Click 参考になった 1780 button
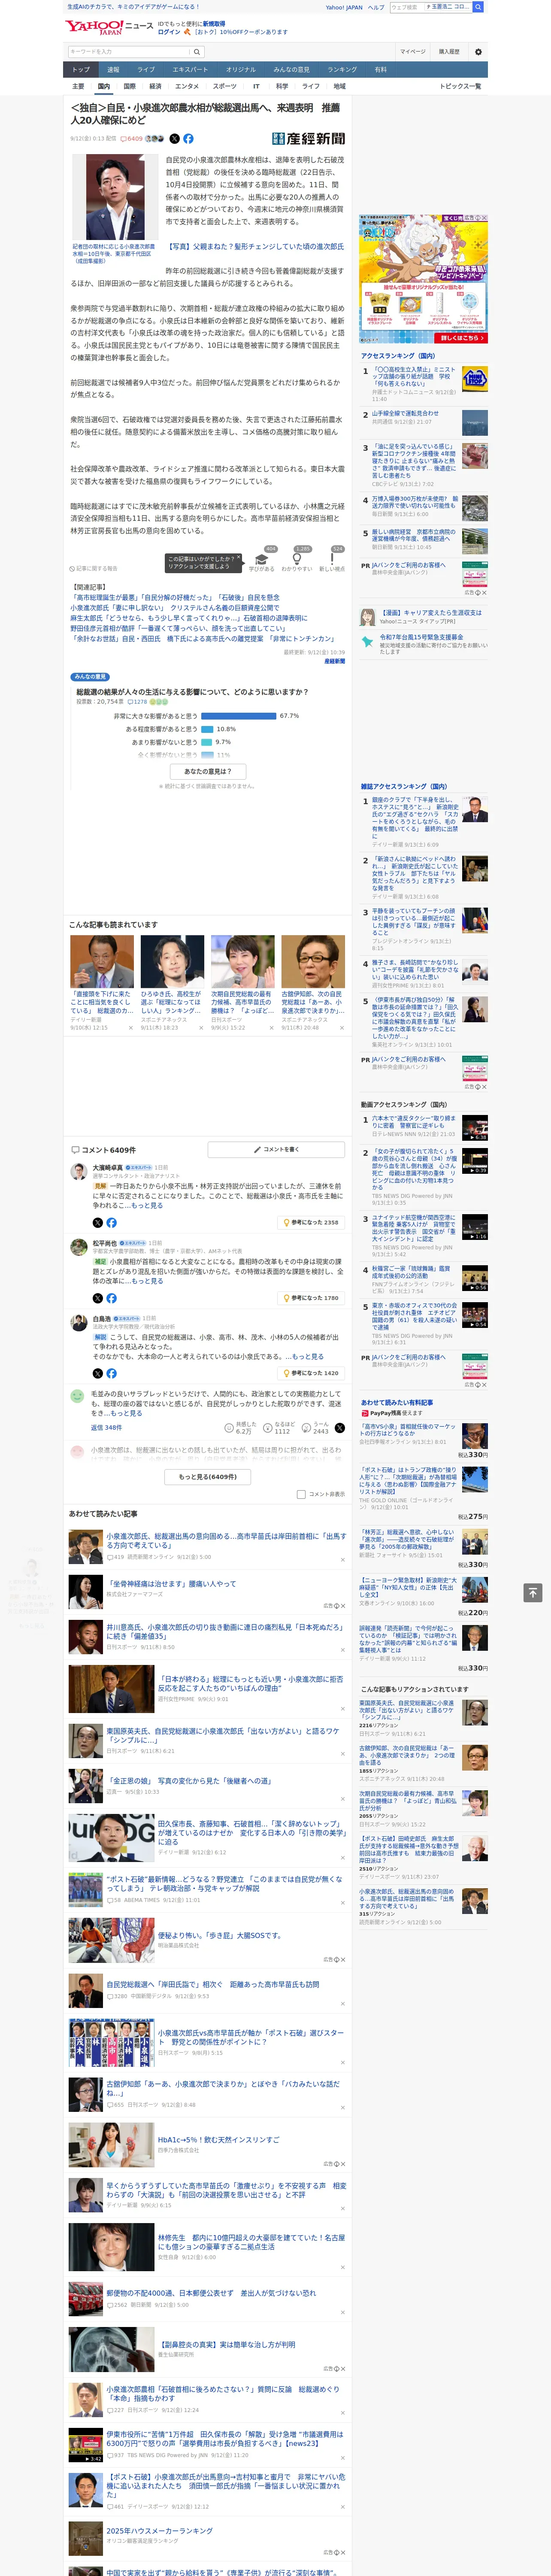This screenshot has height=2576, width=551. [311, 1298]
